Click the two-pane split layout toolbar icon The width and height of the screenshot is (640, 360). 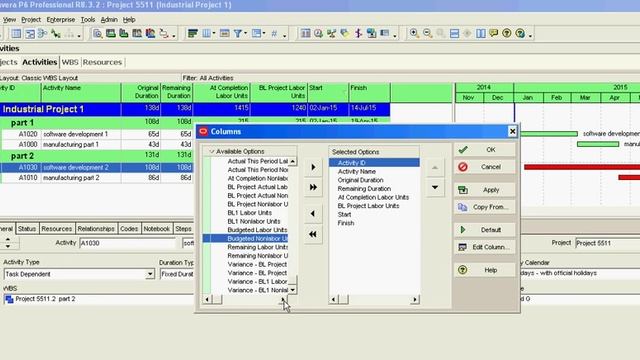pos(480,33)
